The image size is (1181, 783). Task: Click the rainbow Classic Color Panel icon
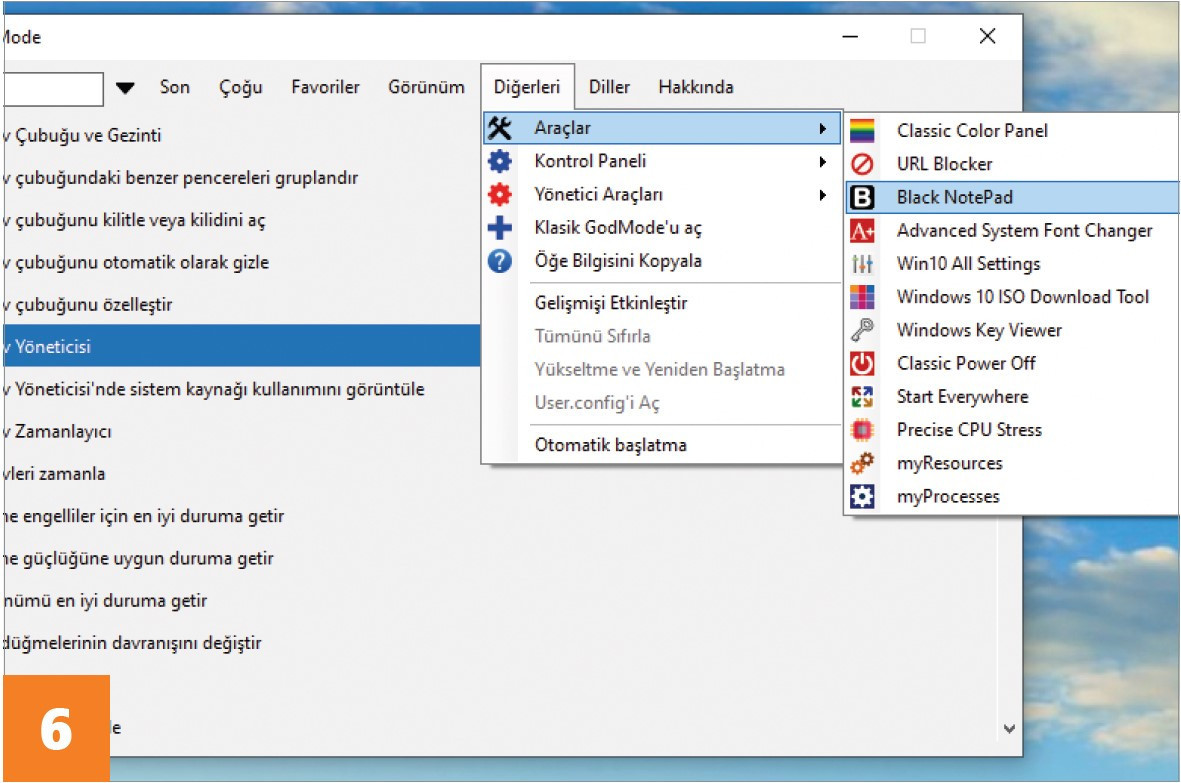pos(862,131)
